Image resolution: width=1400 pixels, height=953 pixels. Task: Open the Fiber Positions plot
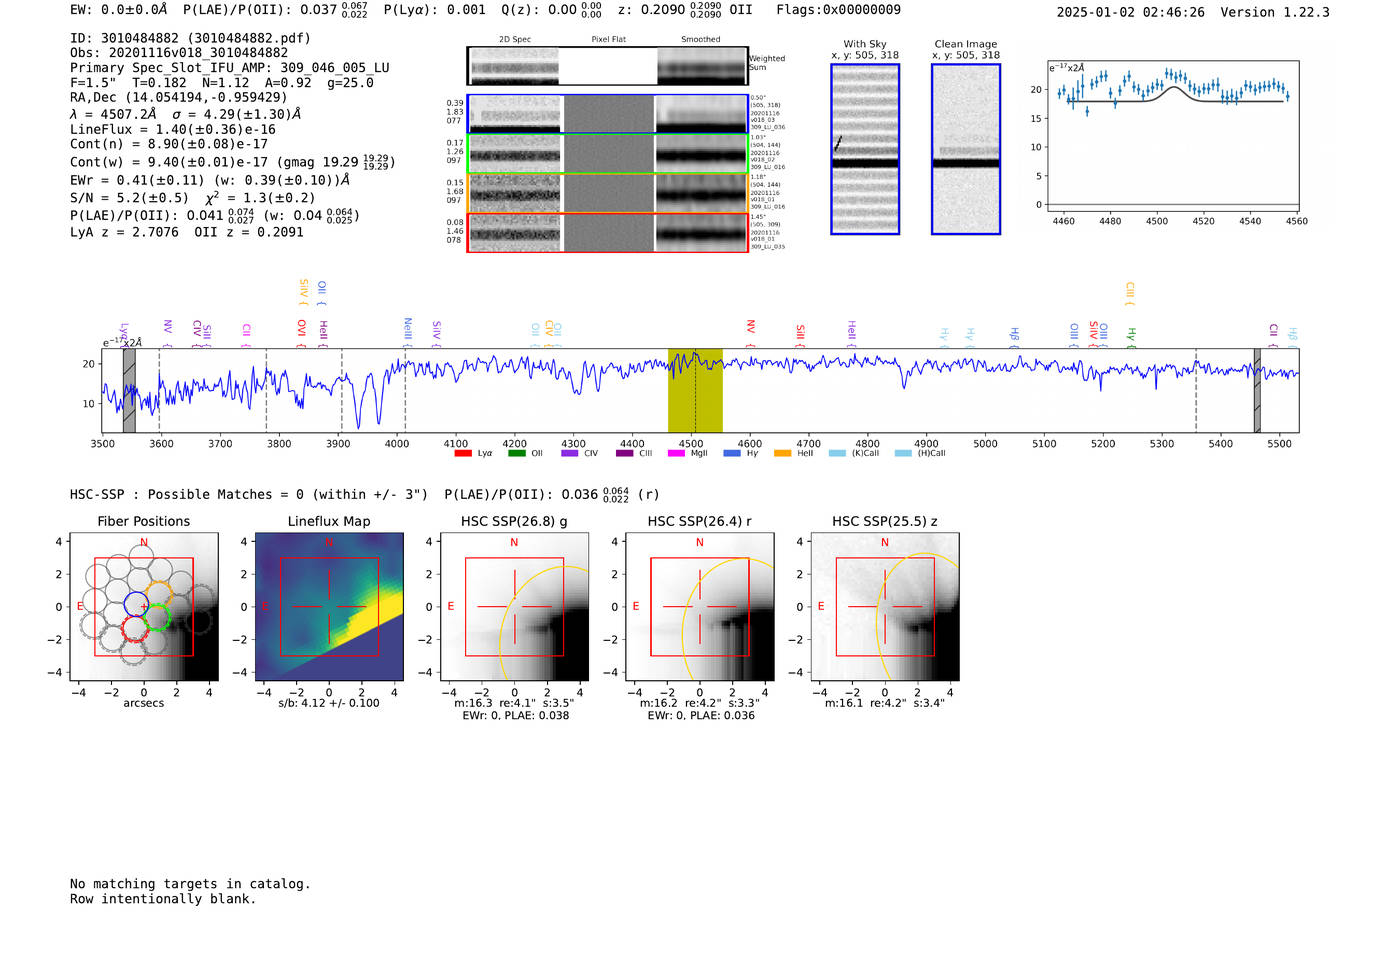[x=143, y=607]
